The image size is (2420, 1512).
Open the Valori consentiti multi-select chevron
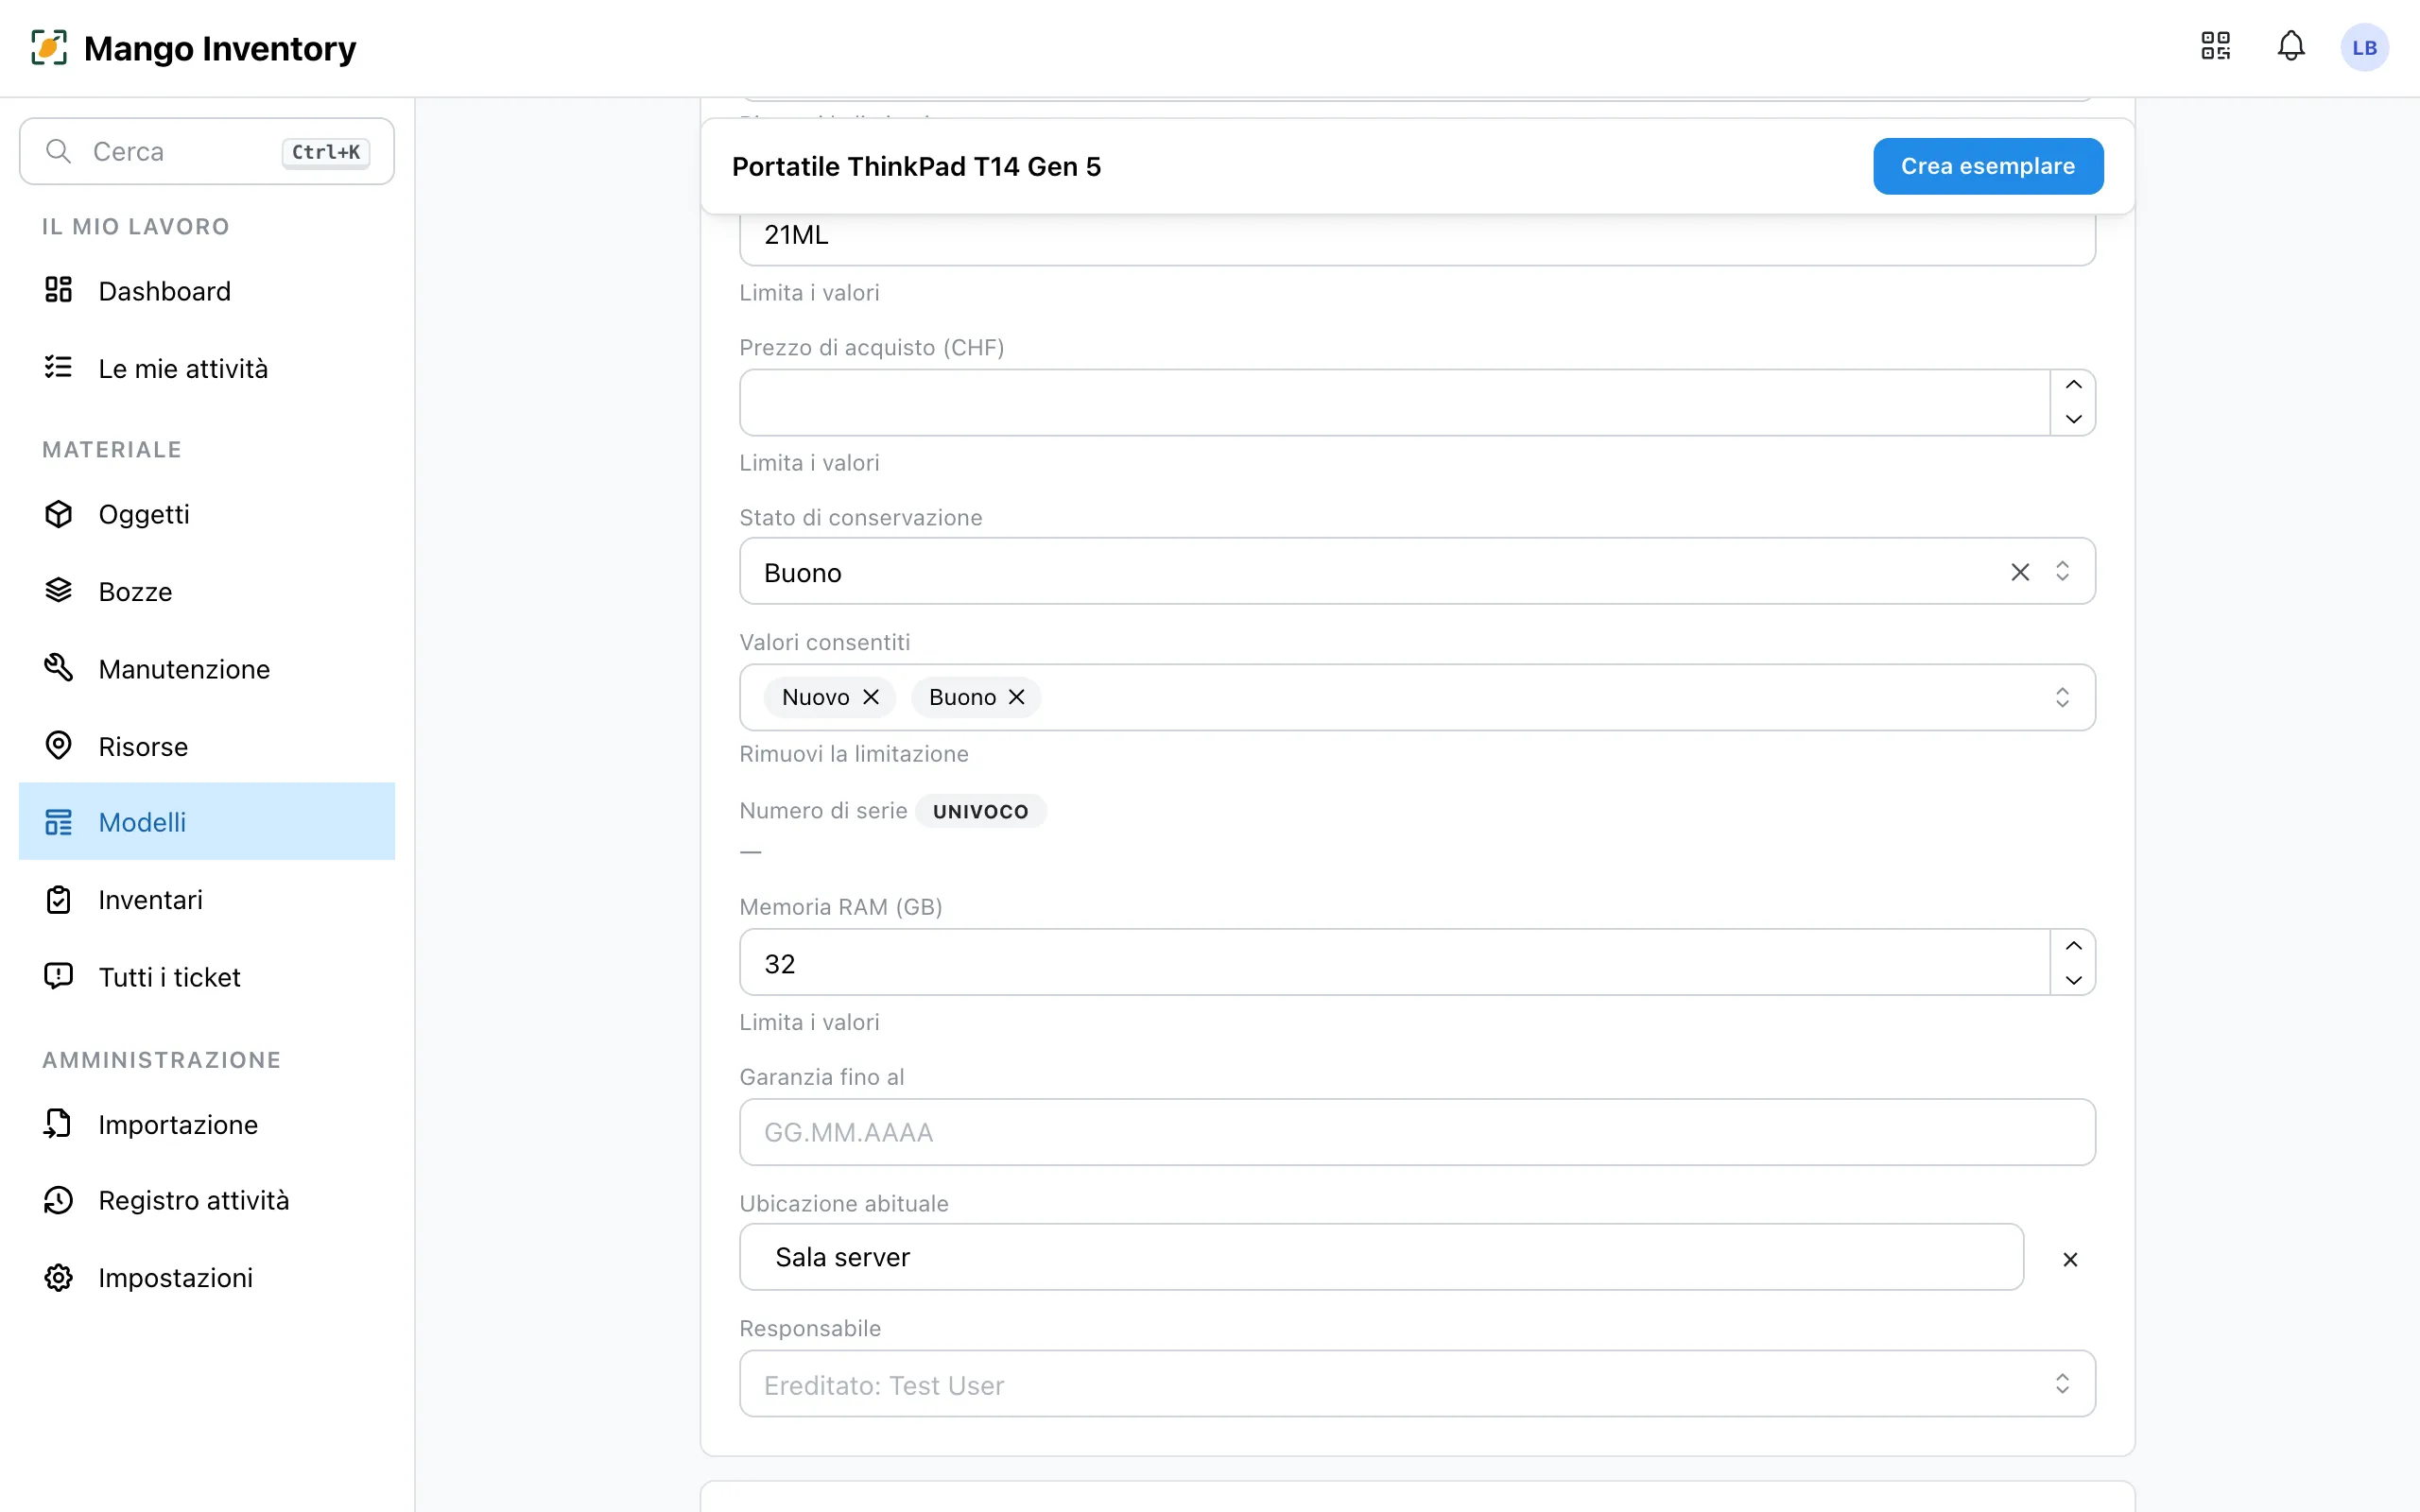(2062, 697)
